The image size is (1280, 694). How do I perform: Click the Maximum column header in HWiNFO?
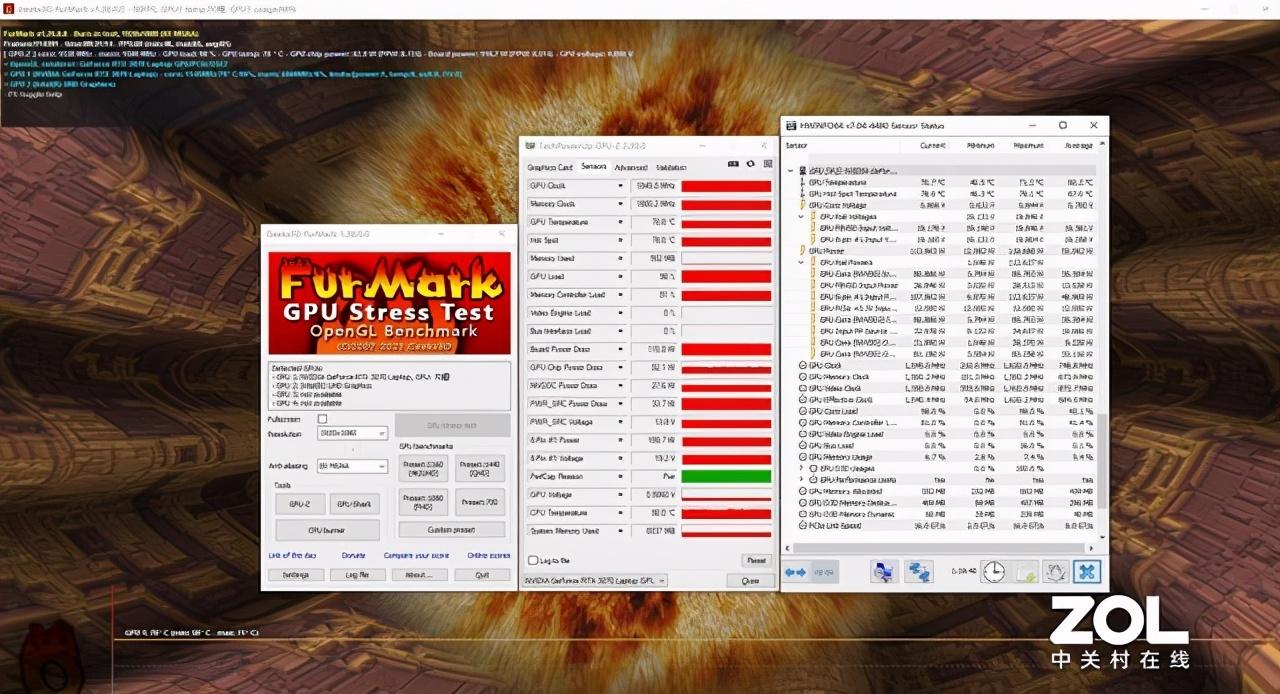(1027, 146)
